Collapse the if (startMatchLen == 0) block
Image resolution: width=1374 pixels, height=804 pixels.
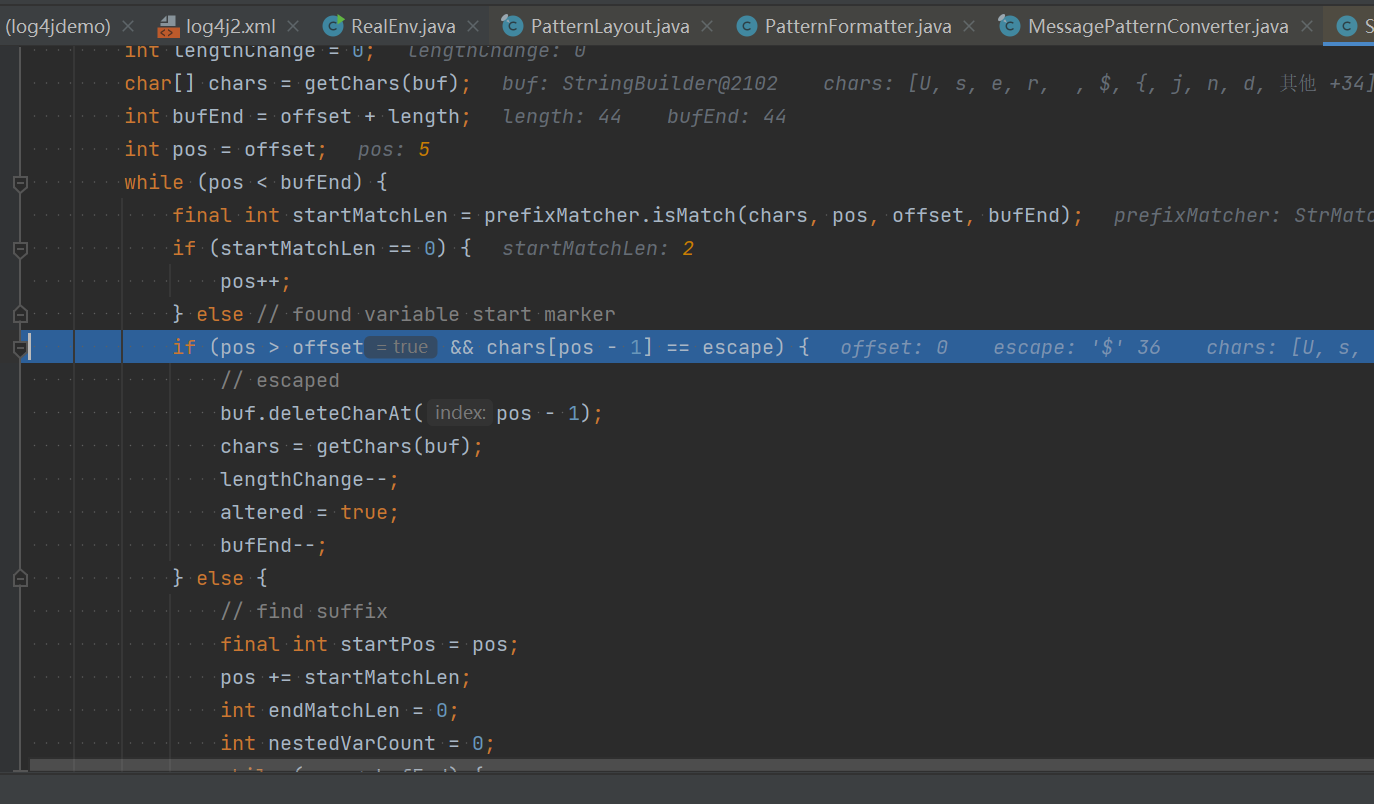tap(19, 249)
